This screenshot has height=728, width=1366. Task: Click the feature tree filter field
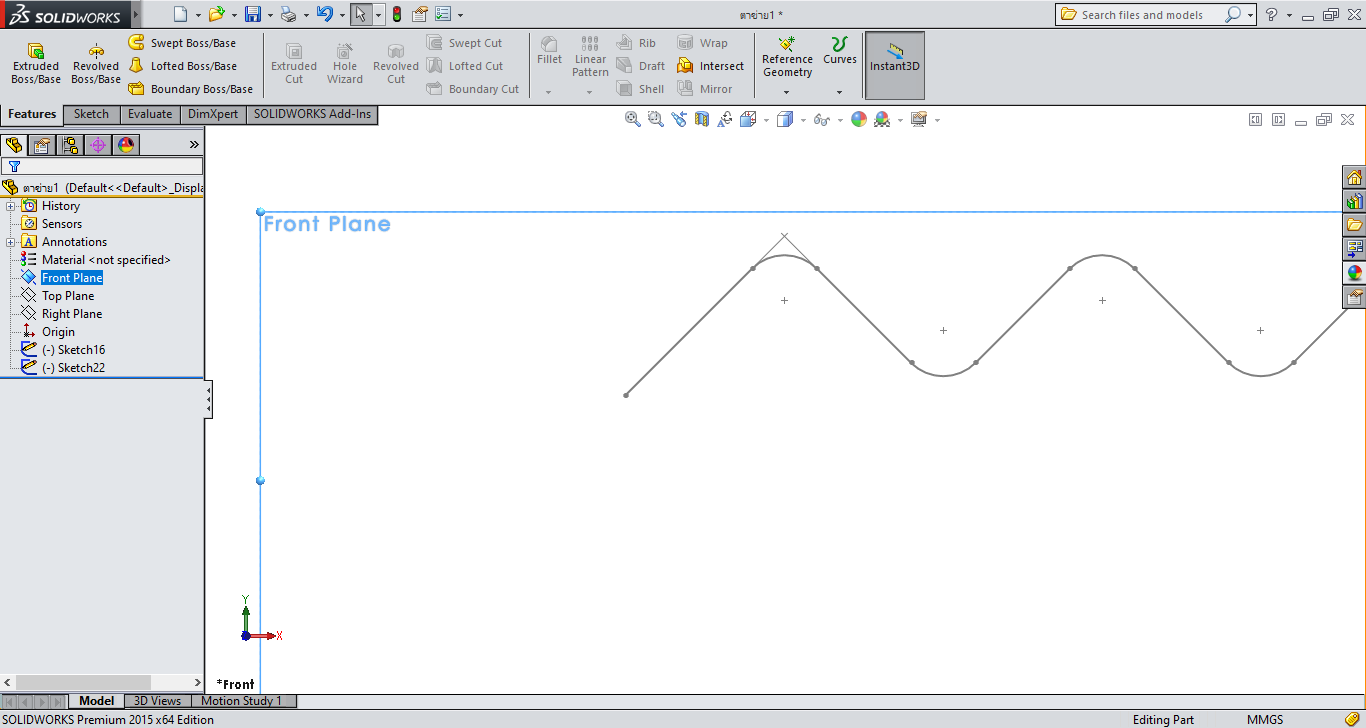click(102, 166)
